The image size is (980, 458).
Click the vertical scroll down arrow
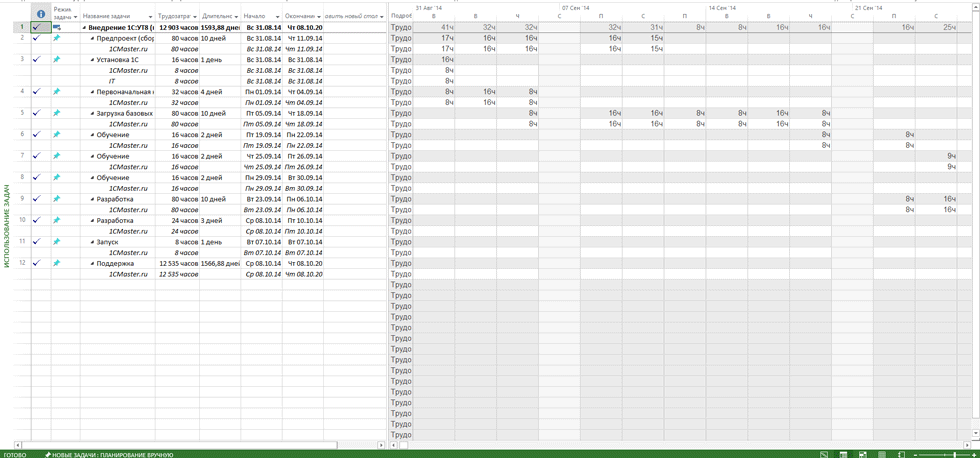[976, 432]
